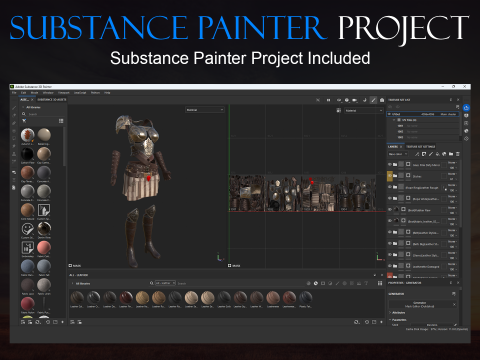This screenshot has width=480, height=360.
Task: Select the black sphere material thumbnail
Action: tap(27, 154)
